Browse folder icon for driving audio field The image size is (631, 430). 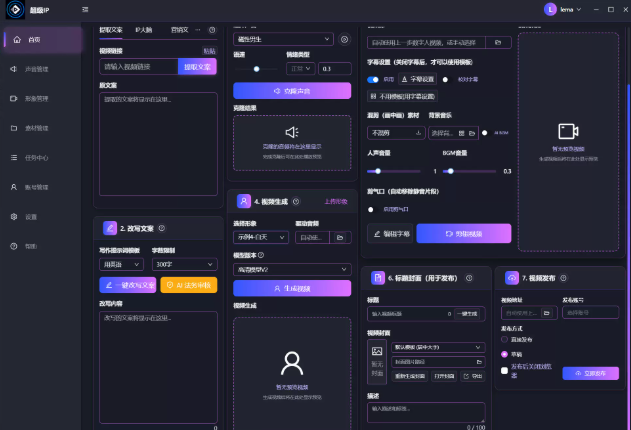pos(340,238)
